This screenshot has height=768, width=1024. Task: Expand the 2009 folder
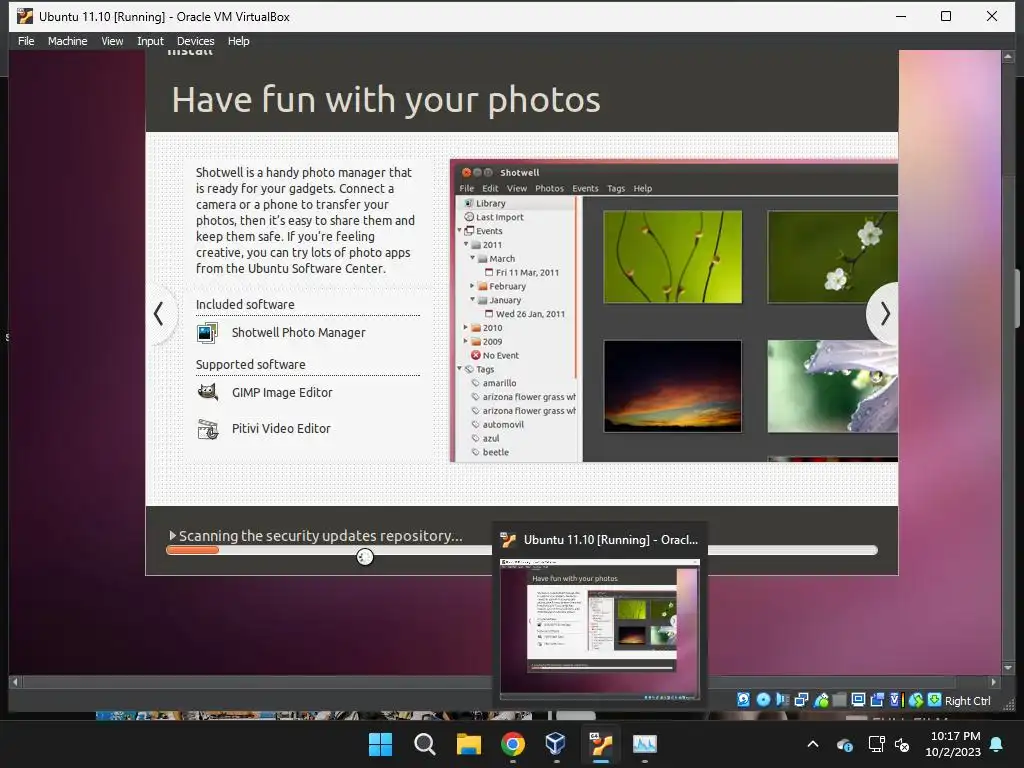[x=466, y=341]
